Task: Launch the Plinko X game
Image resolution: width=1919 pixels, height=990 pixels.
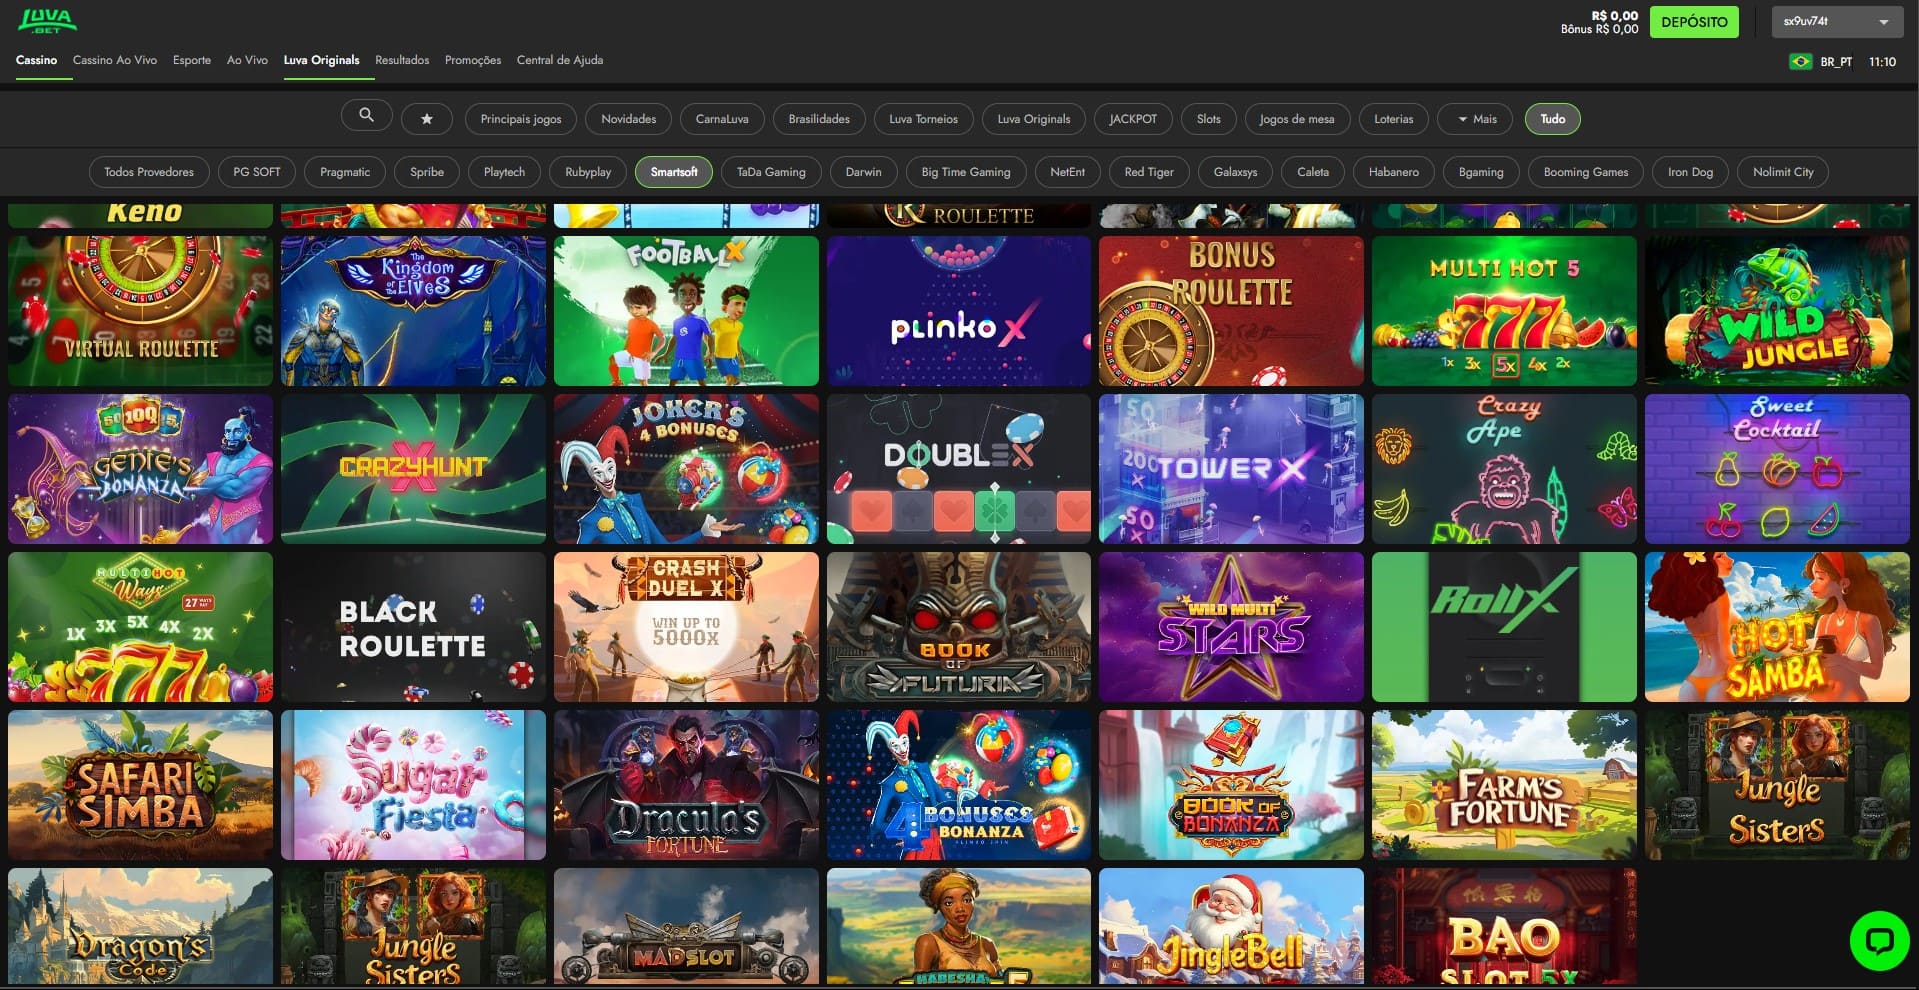Action: click(959, 311)
